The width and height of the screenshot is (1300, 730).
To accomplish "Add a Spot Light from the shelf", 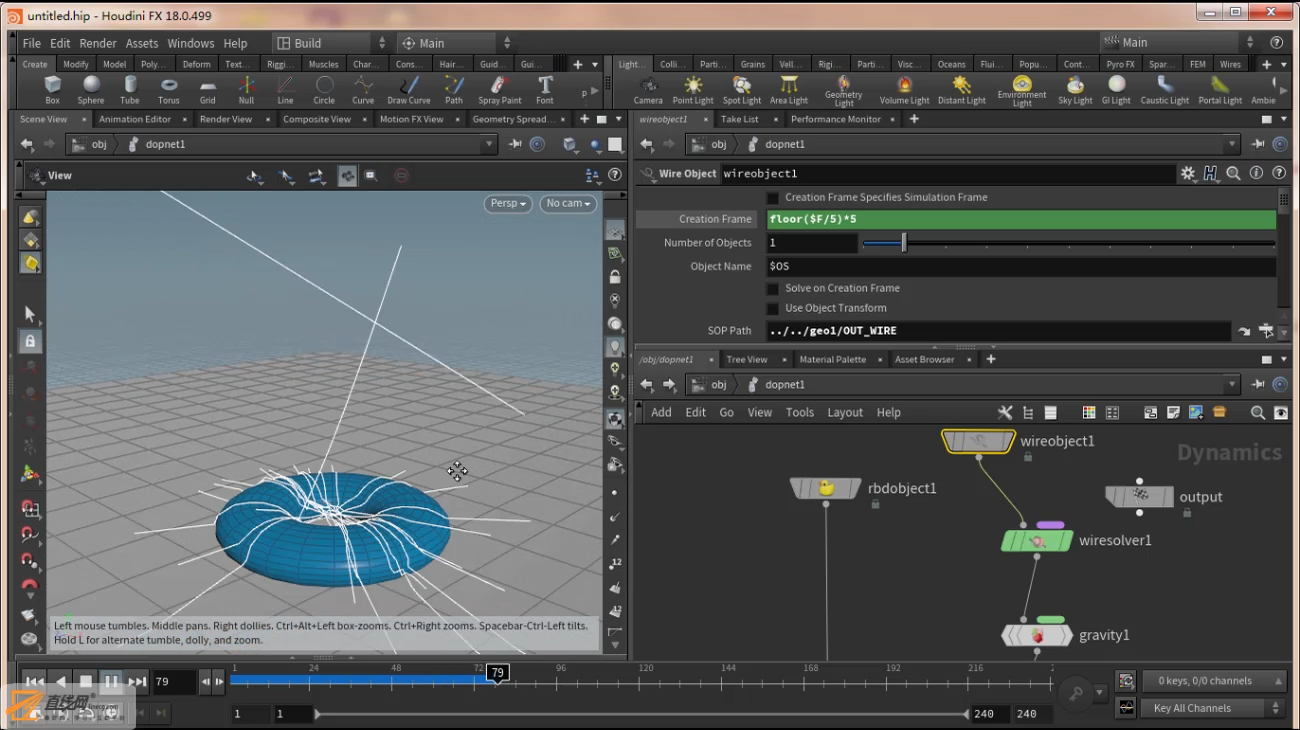I will (x=742, y=90).
